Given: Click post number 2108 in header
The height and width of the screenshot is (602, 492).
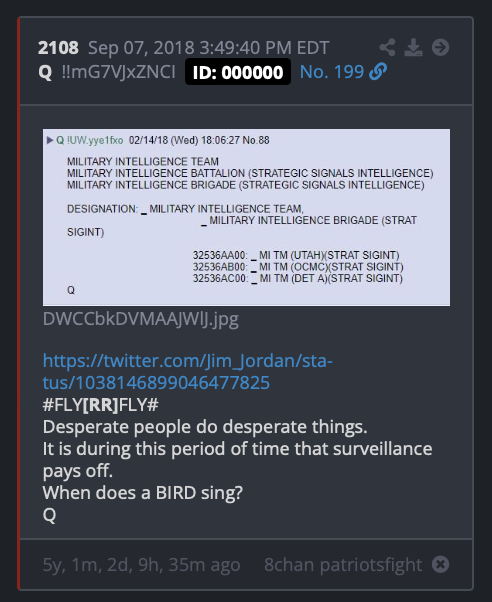Looking at the screenshot, I should [x=58, y=48].
